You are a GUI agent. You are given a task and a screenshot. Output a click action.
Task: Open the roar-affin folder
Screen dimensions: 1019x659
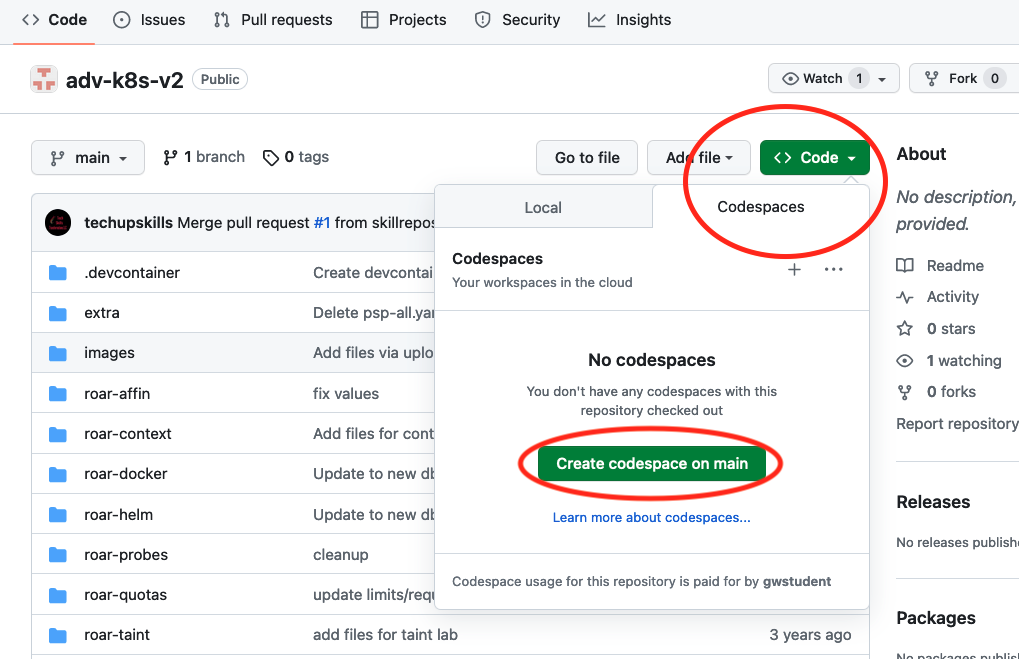point(117,393)
